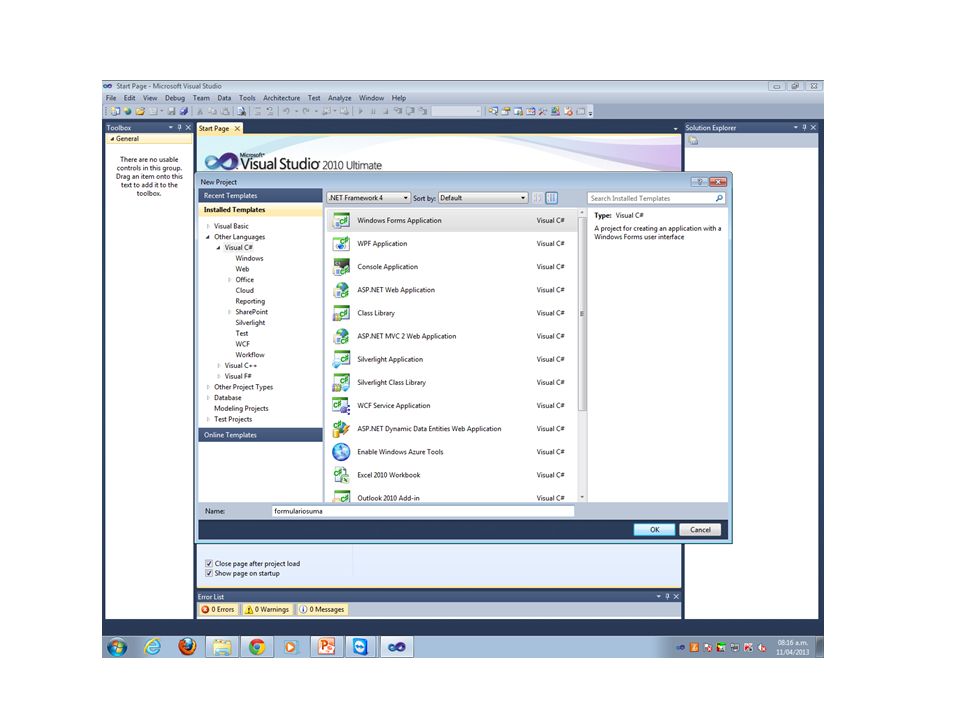
Task: Click the Open File toolbar icon
Action: (x=140, y=111)
